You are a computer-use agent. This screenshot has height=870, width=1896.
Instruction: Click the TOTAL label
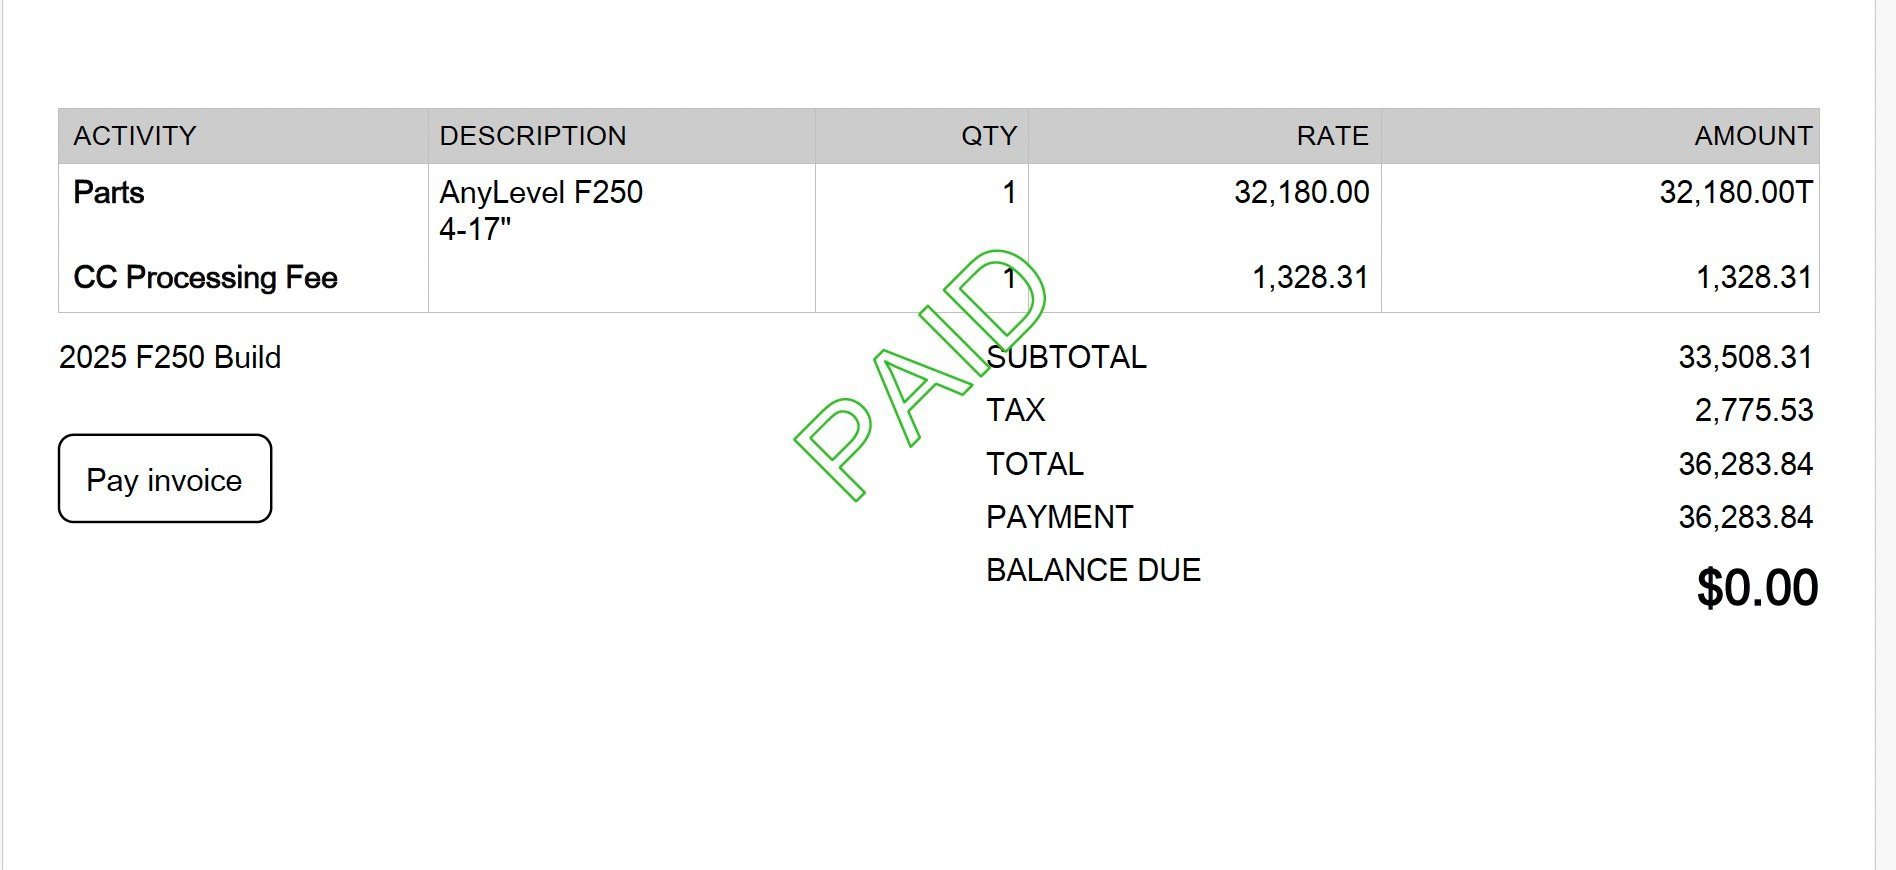[1034, 464]
